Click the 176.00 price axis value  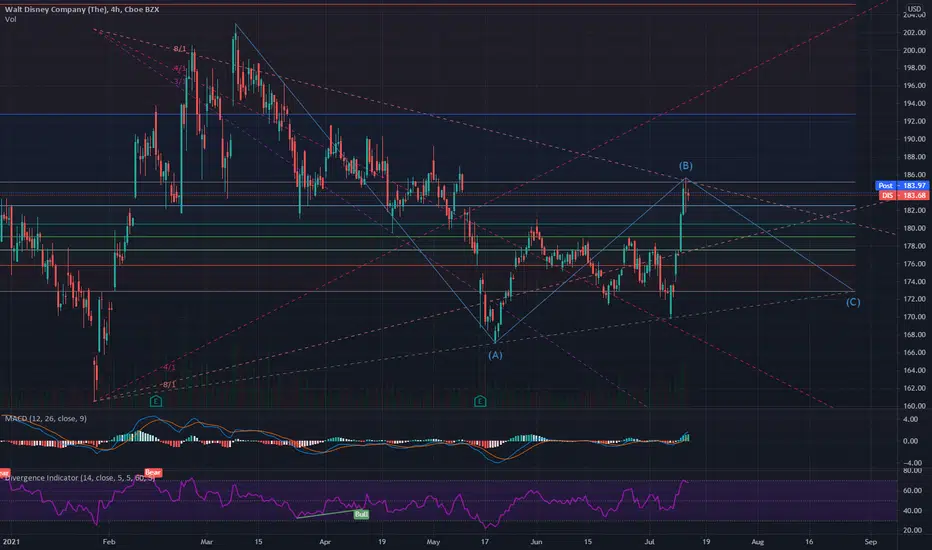(x=914, y=264)
